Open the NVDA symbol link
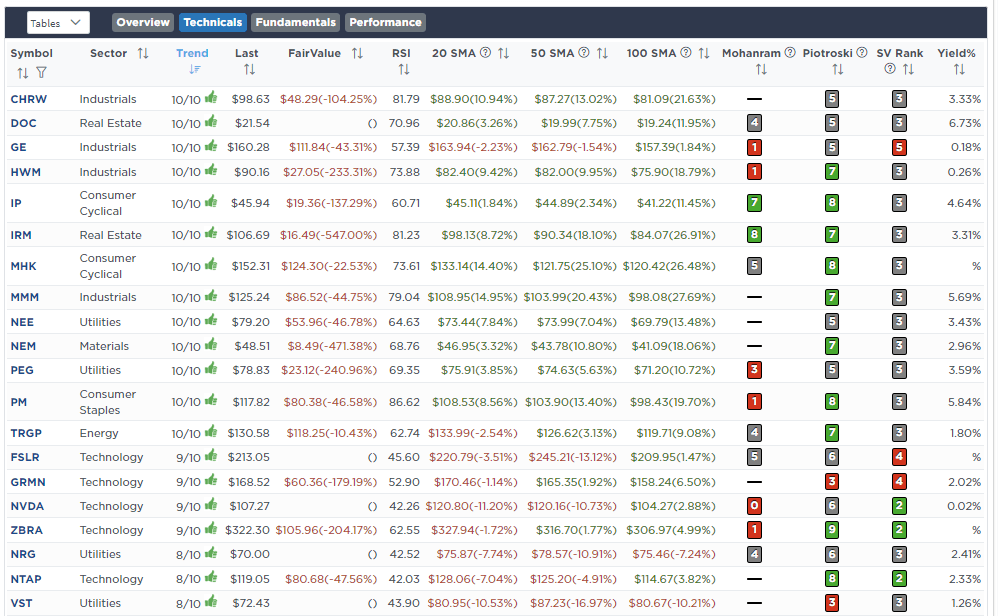 pyautogui.click(x=27, y=507)
